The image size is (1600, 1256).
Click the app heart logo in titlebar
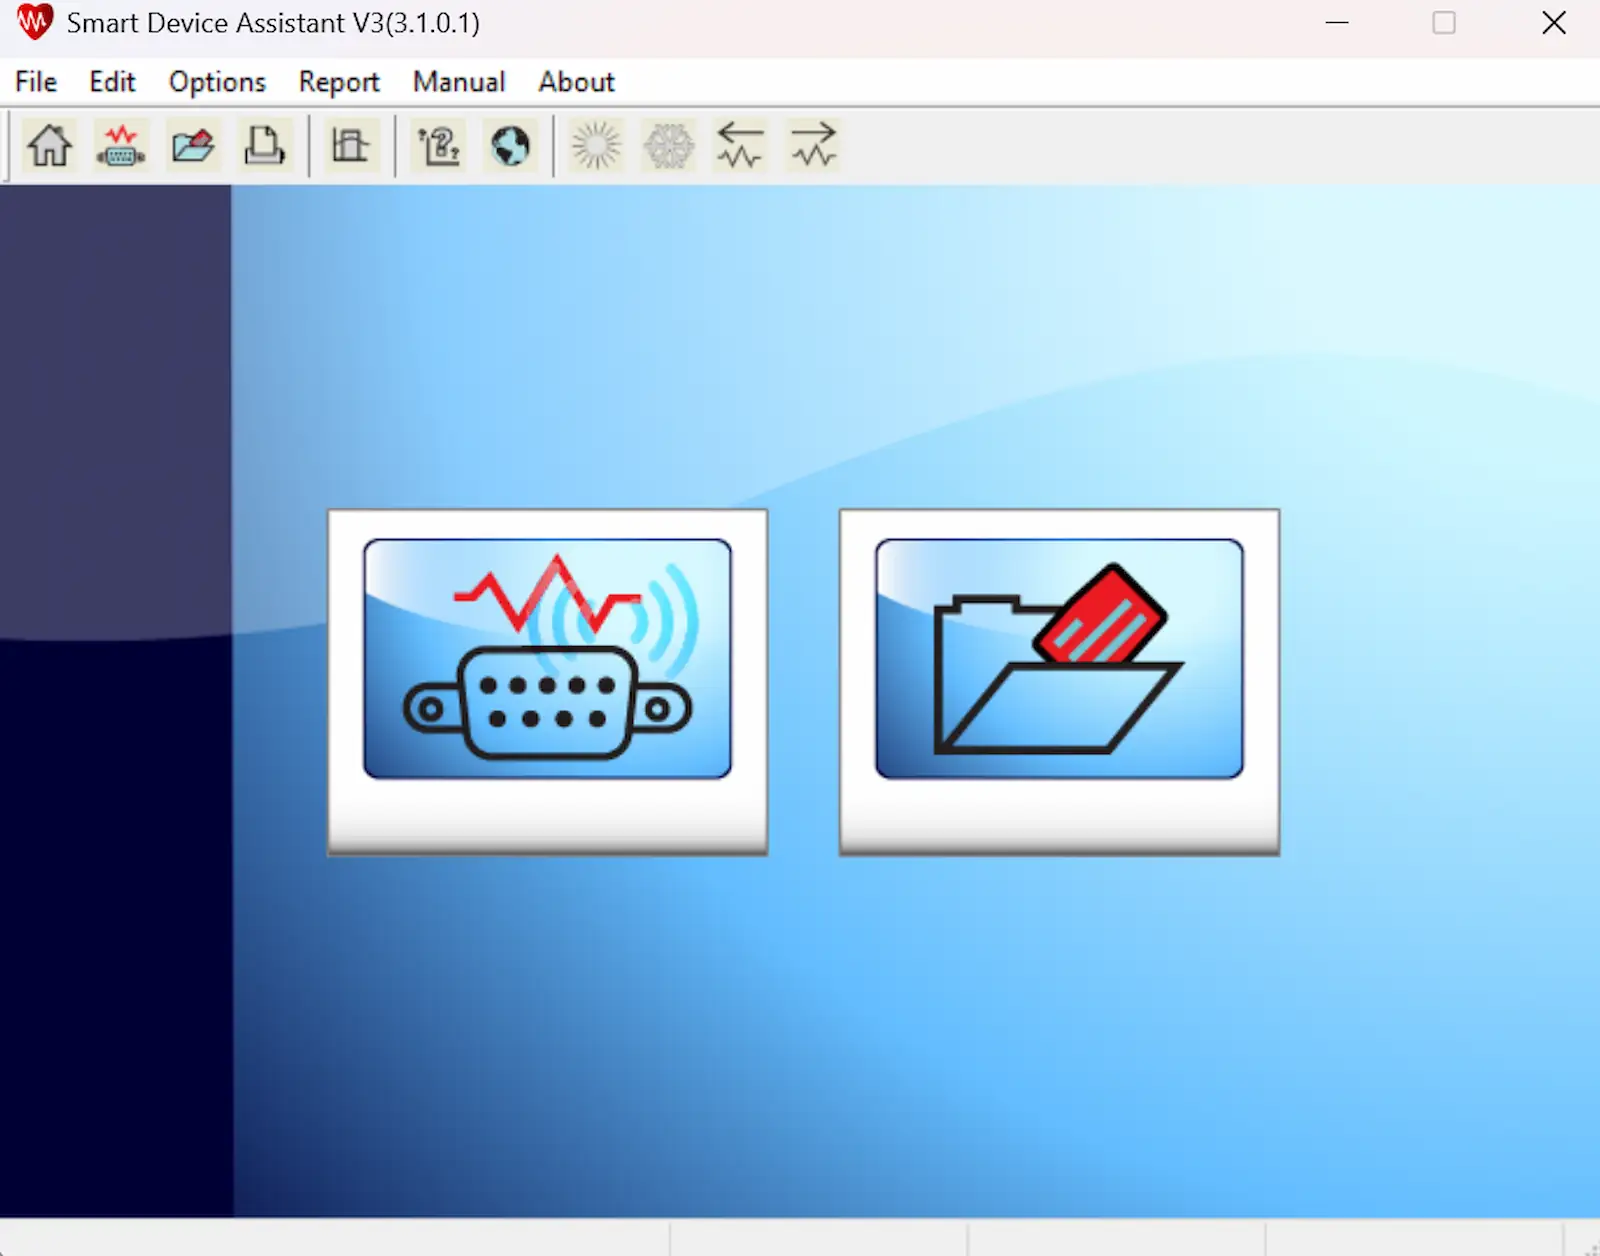pyautogui.click(x=33, y=22)
